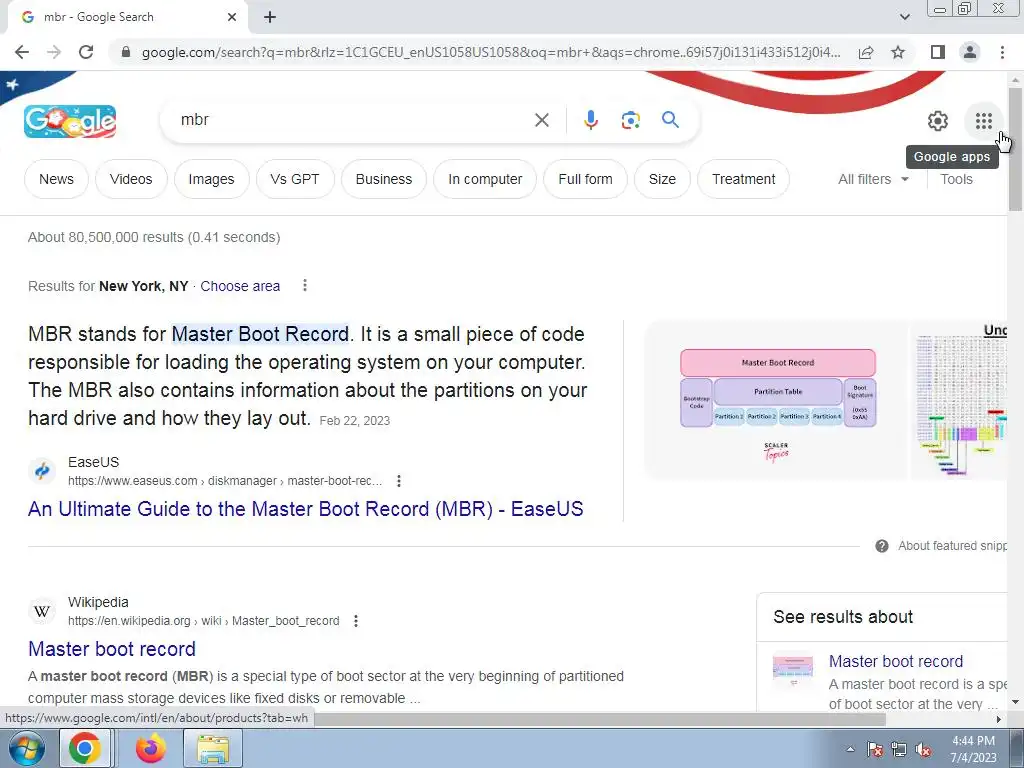The width and height of the screenshot is (1024, 768).
Task: Expand the 'All filters' dropdown
Action: [873, 179]
